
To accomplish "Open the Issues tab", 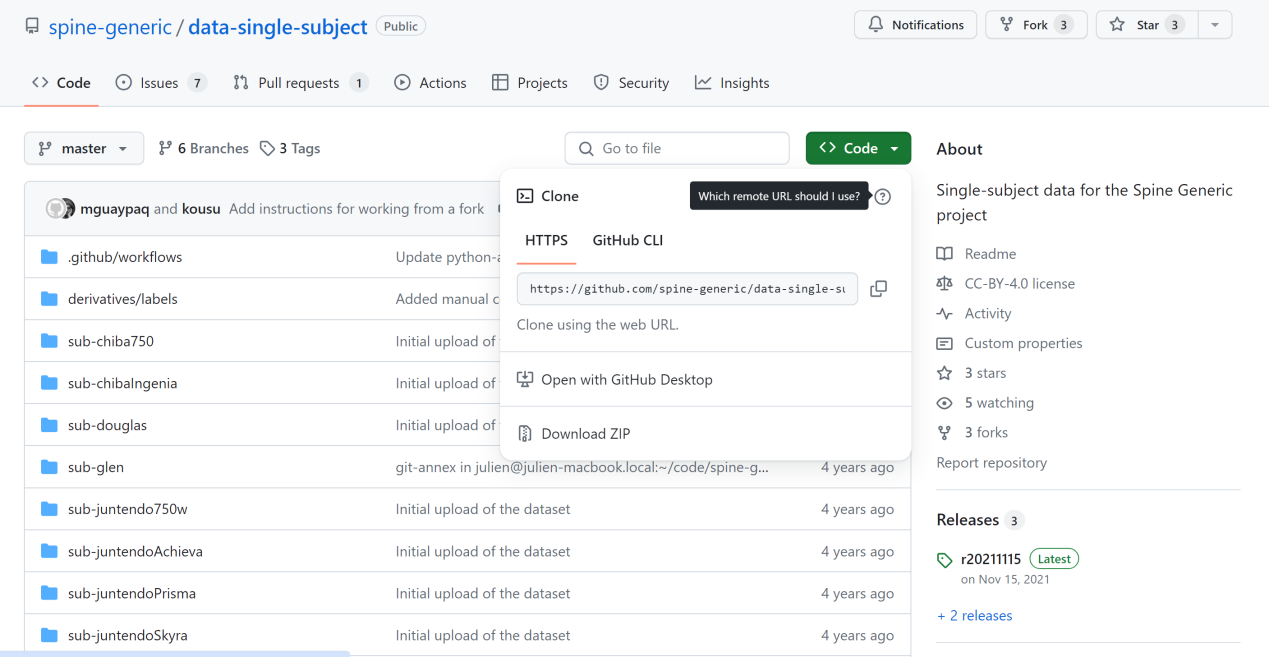I will pyautogui.click(x=160, y=83).
